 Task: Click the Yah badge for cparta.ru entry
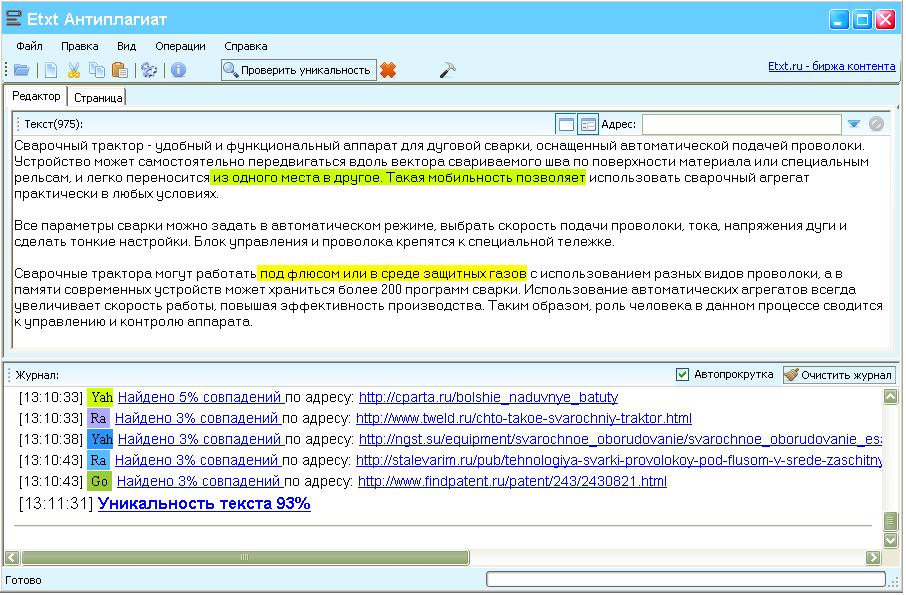pos(101,397)
